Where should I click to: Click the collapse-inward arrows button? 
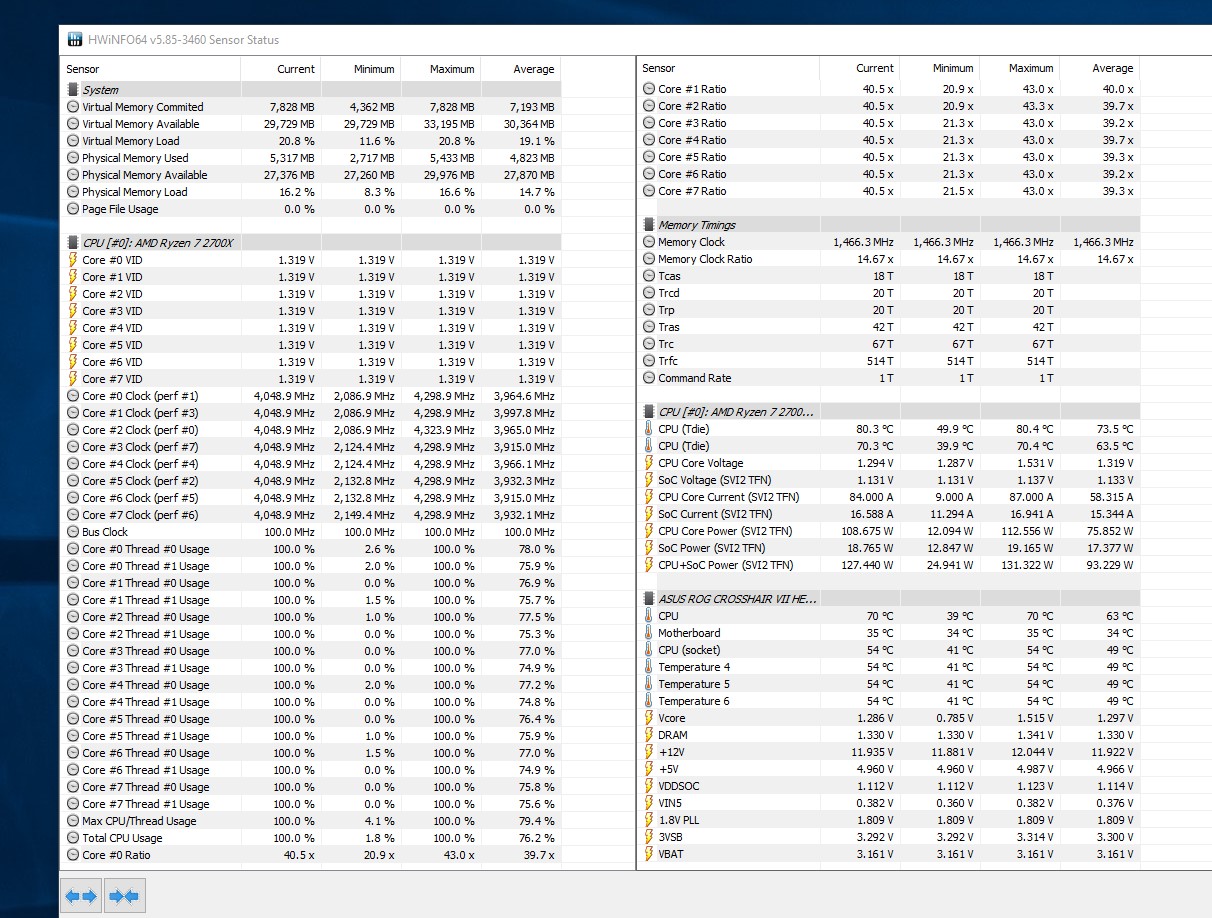click(125, 896)
